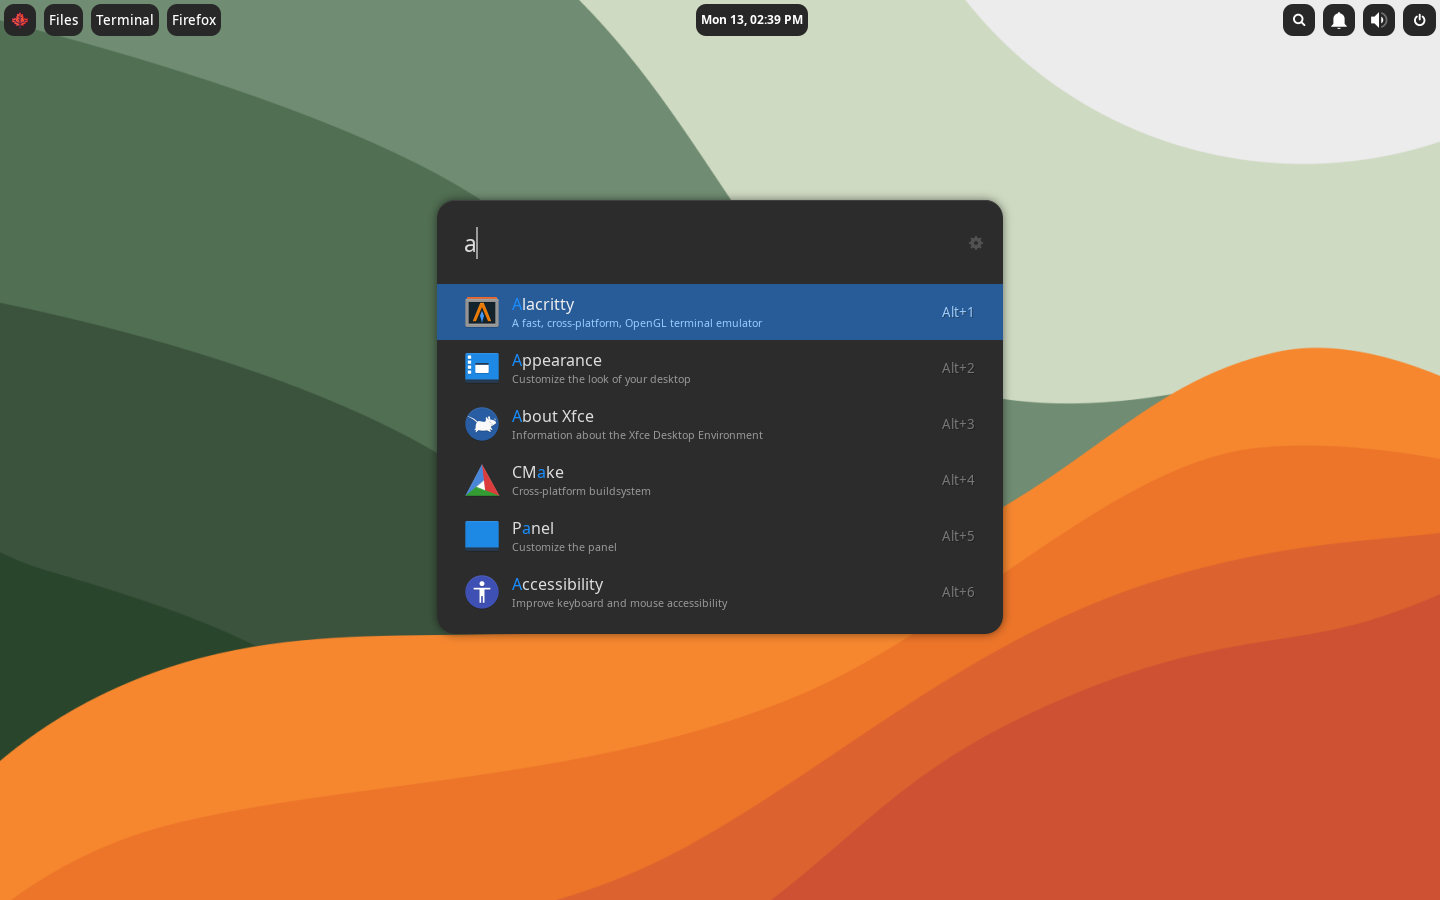The height and width of the screenshot is (900, 1440).
Task: Click the Panel settings blue icon
Action: coord(482,536)
